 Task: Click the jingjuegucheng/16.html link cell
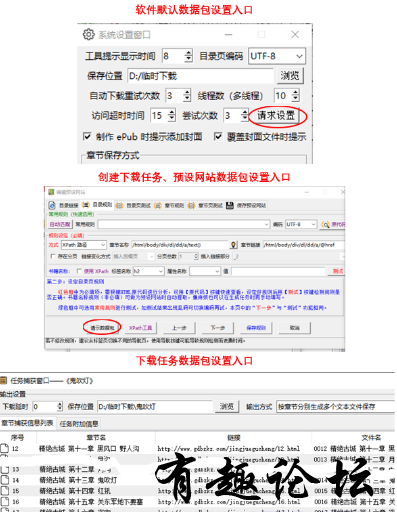229,501
